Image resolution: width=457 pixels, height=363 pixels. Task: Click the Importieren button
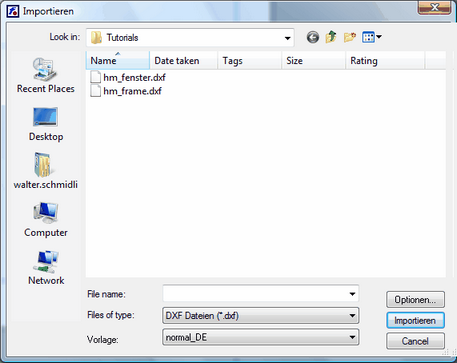(x=415, y=320)
